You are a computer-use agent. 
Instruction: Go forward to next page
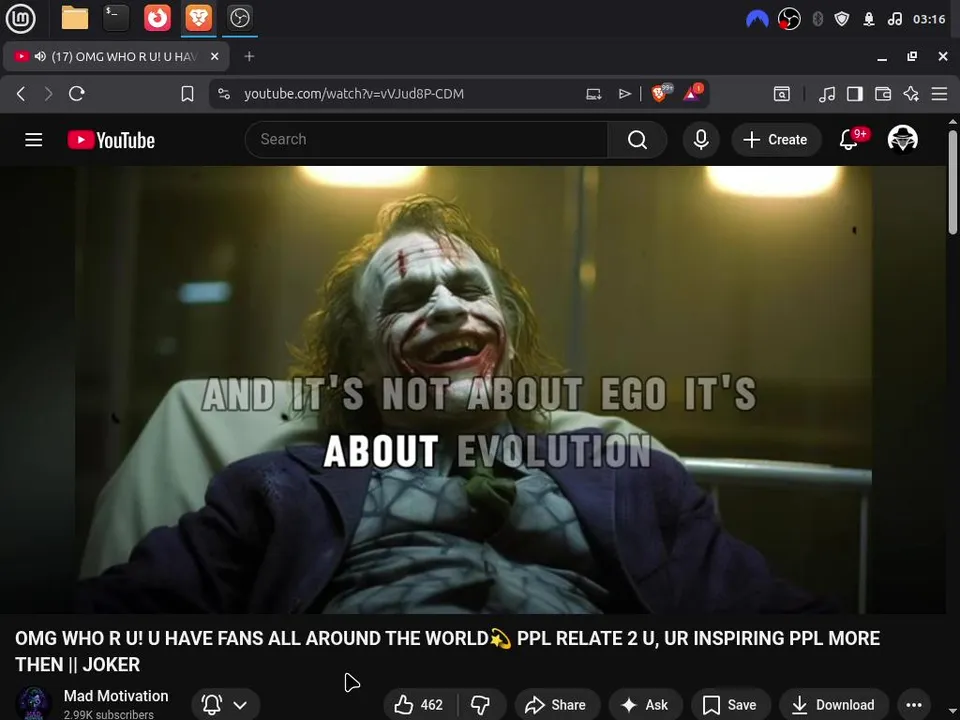coord(48,94)
